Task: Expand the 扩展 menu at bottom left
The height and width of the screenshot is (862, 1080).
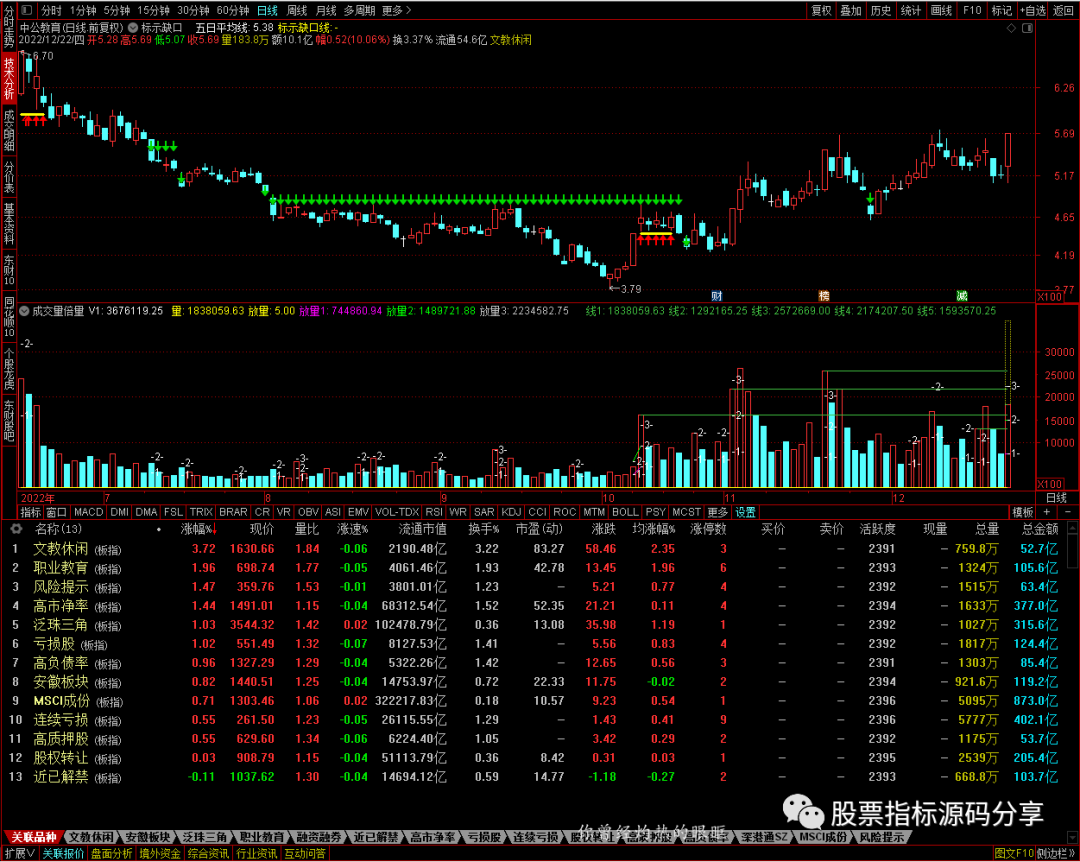Action: coord(19,854)
